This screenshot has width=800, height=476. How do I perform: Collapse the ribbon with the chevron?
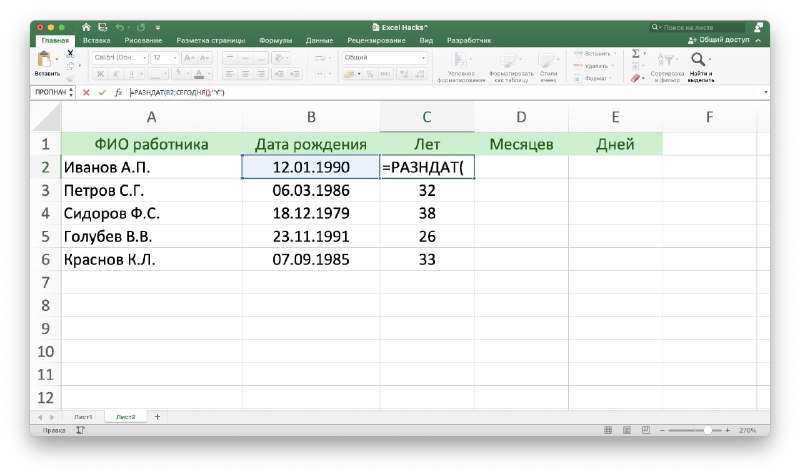pos(758,40)
